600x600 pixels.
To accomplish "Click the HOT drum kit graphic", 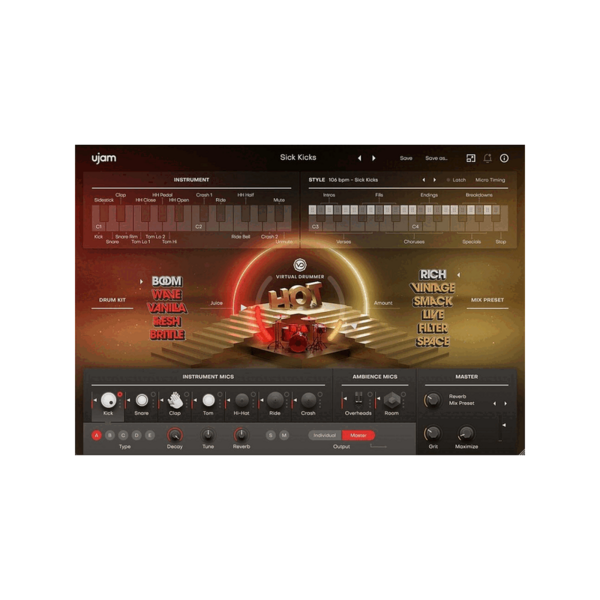I will [295, 296].
